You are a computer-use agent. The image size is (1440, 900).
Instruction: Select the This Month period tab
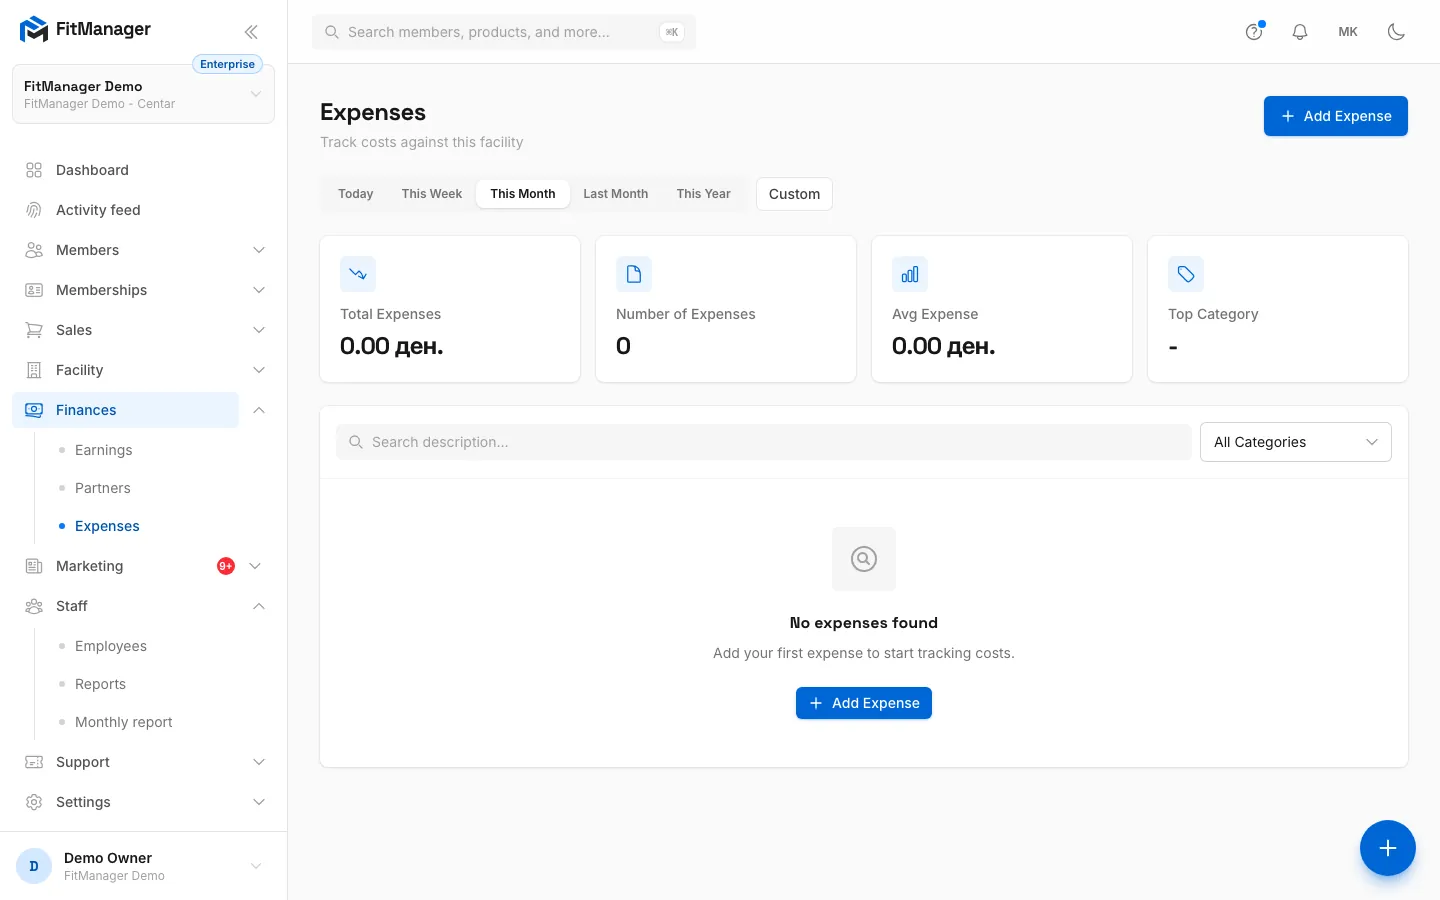[523, 194]
